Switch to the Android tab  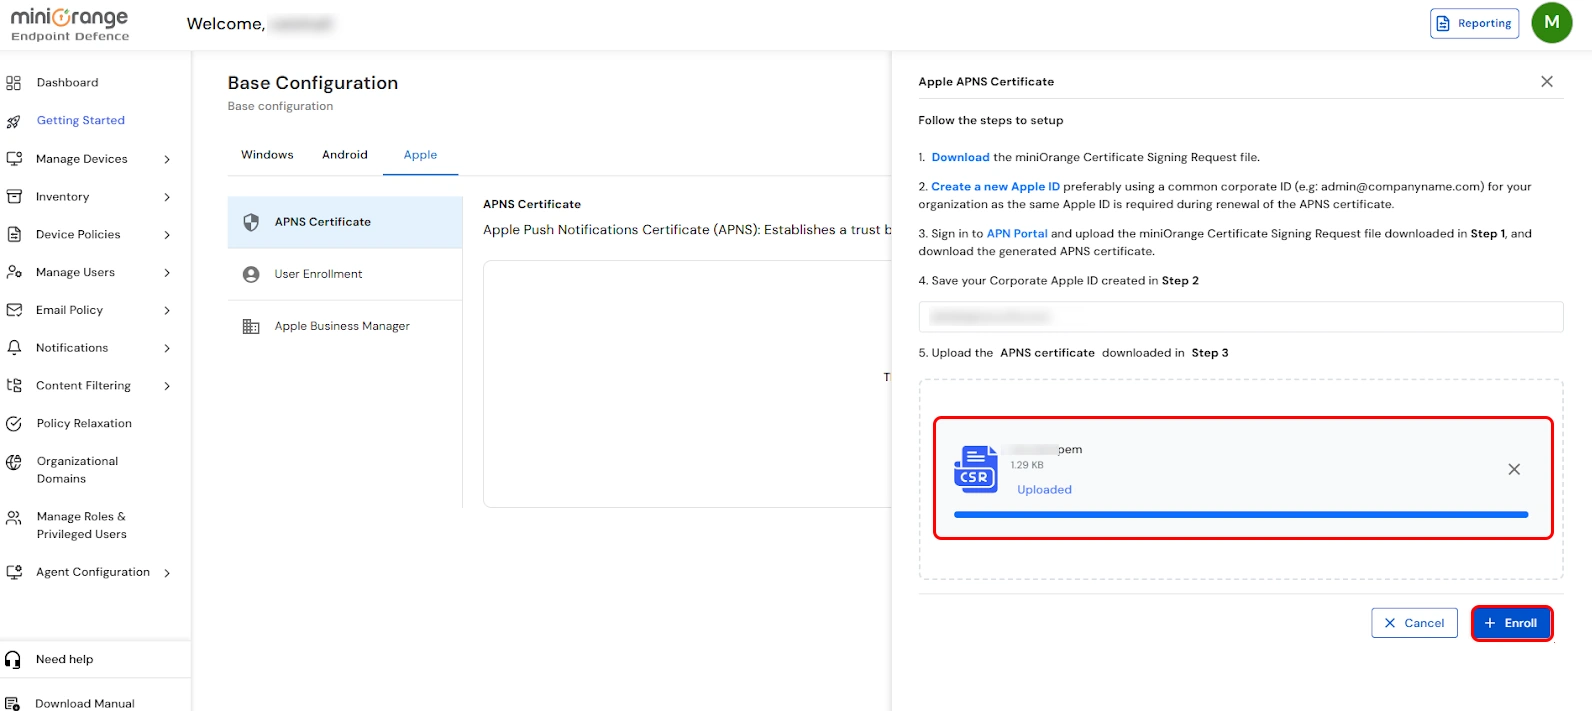345,155
